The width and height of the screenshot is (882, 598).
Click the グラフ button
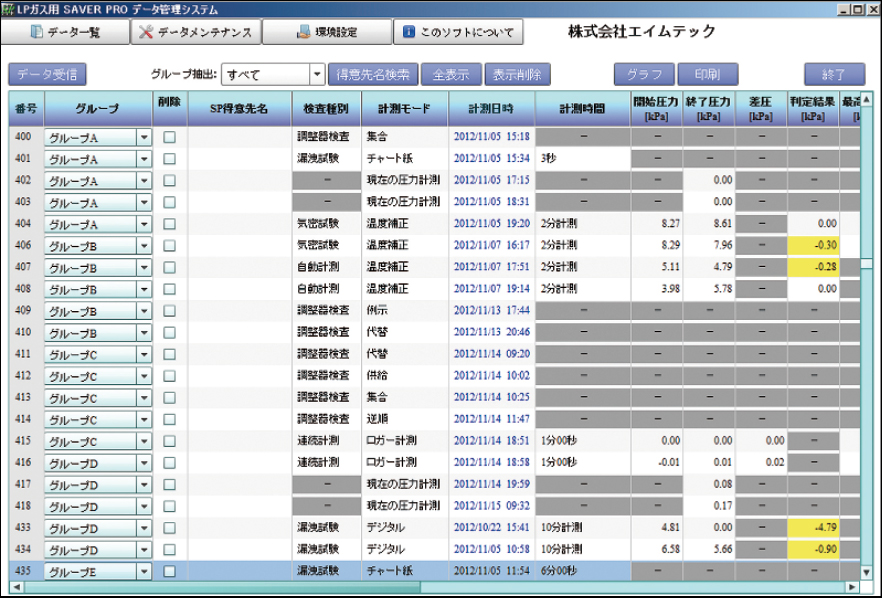tap(644, 74)
